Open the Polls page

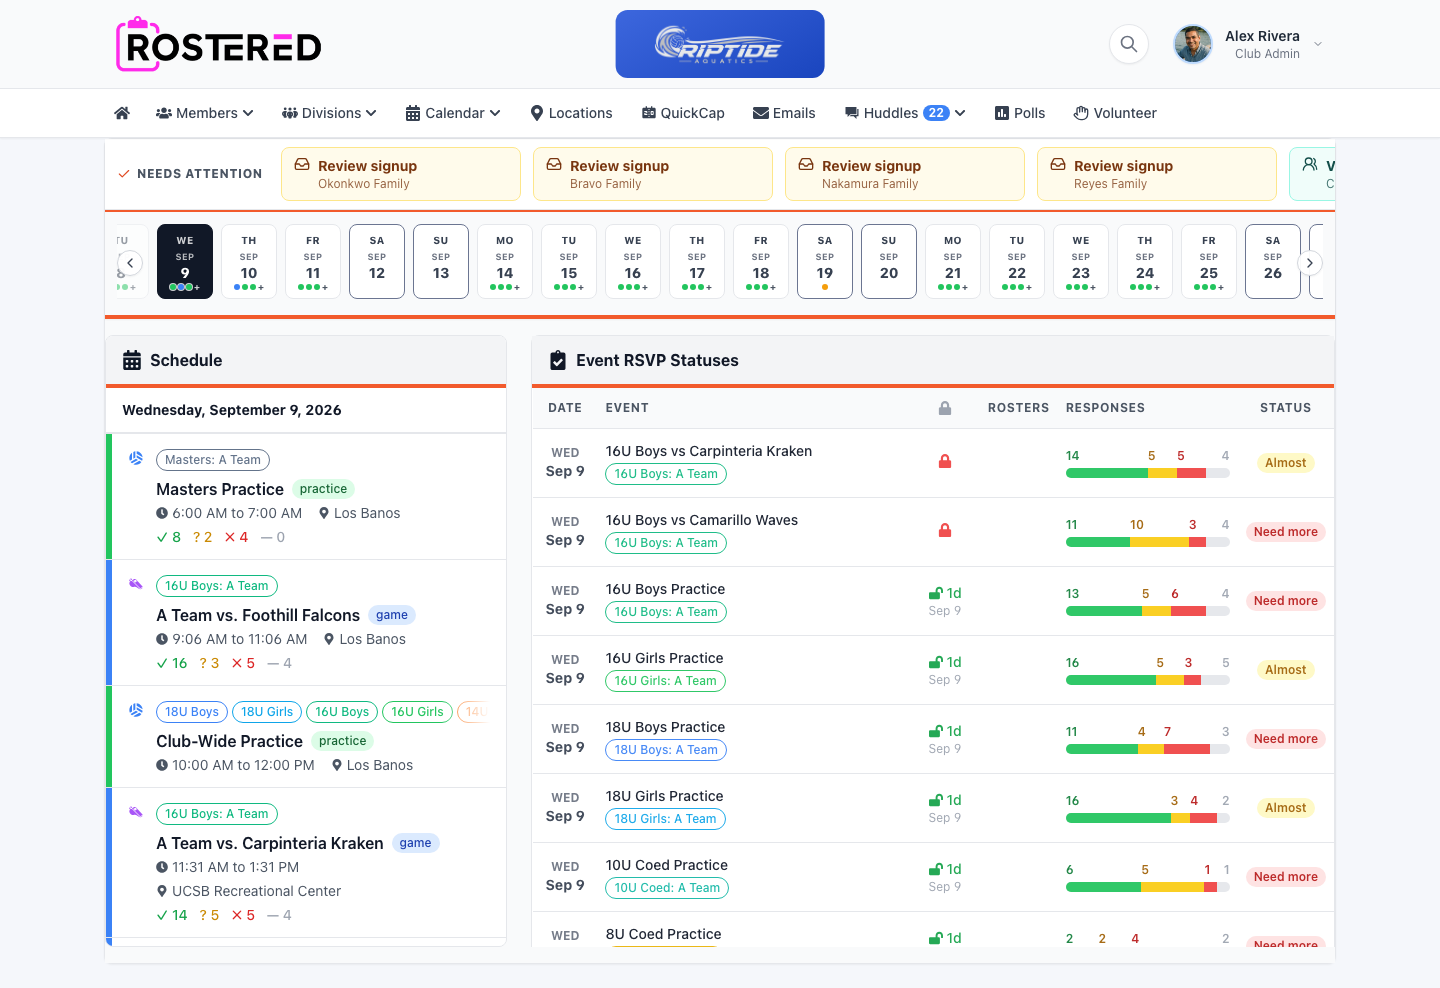(x=1020, y=113)
